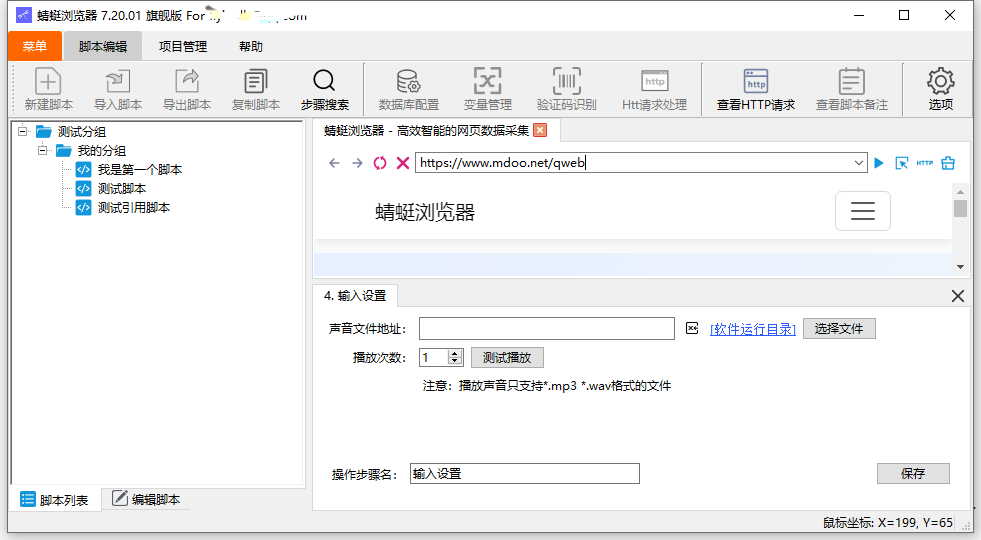Image resolution: width=981 pixels, height=540 pixels.
Task: Open 变量管理 variable manager
Action: click(487, 89)
